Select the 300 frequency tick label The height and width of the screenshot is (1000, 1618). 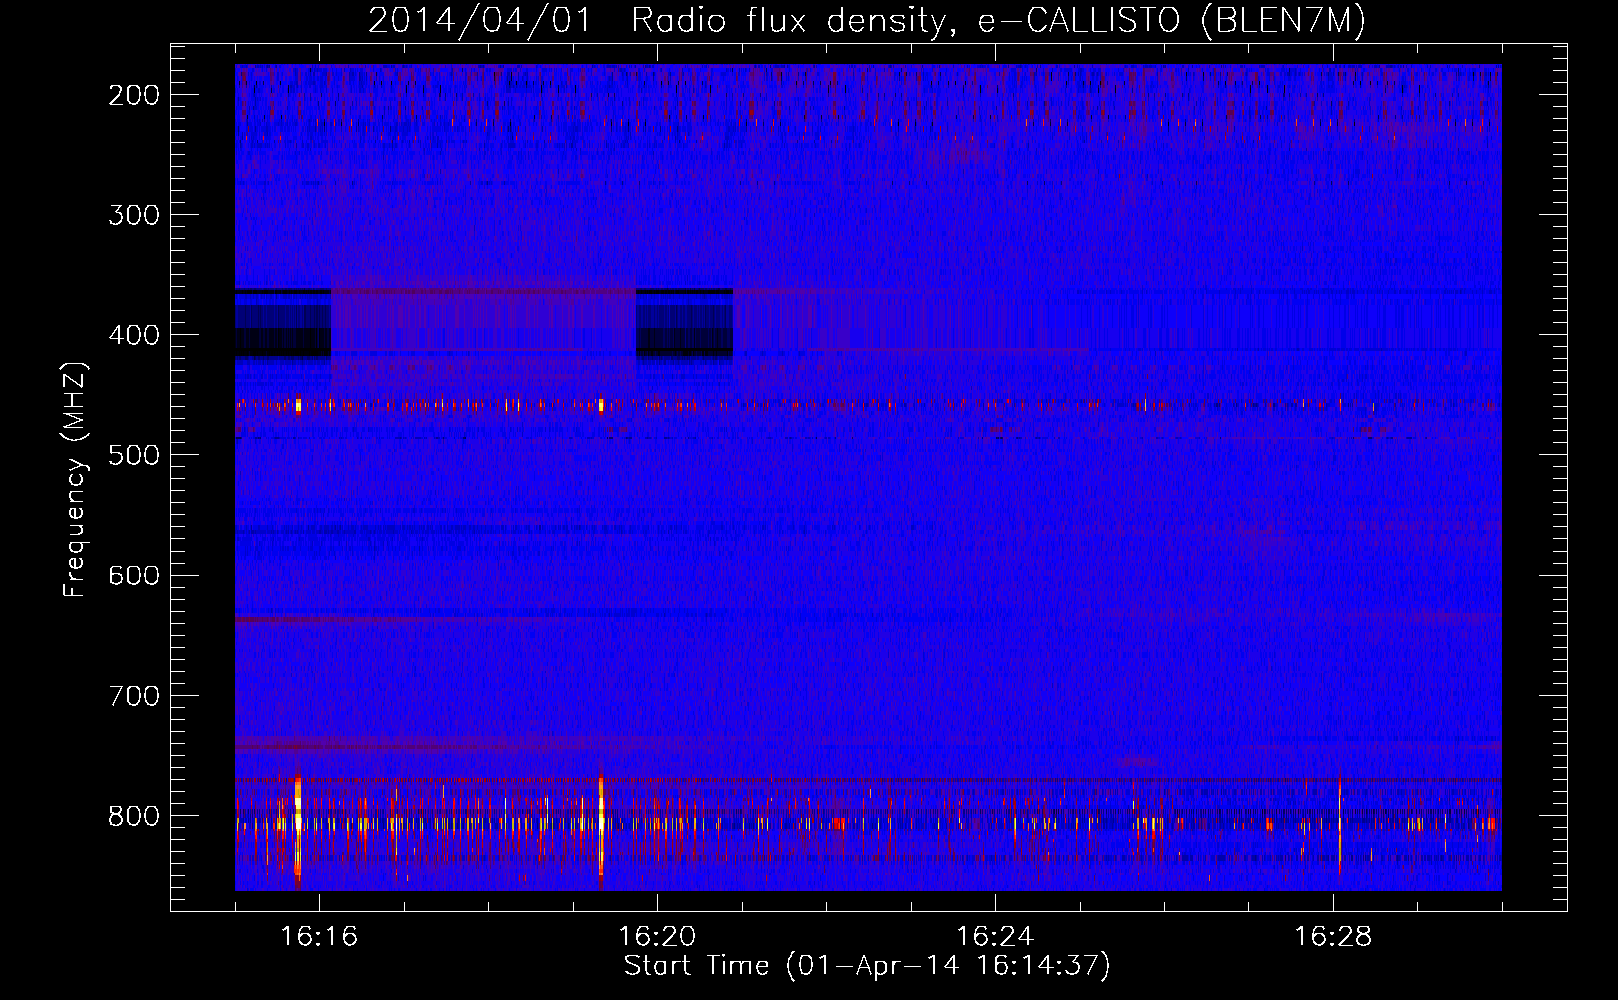134,215
